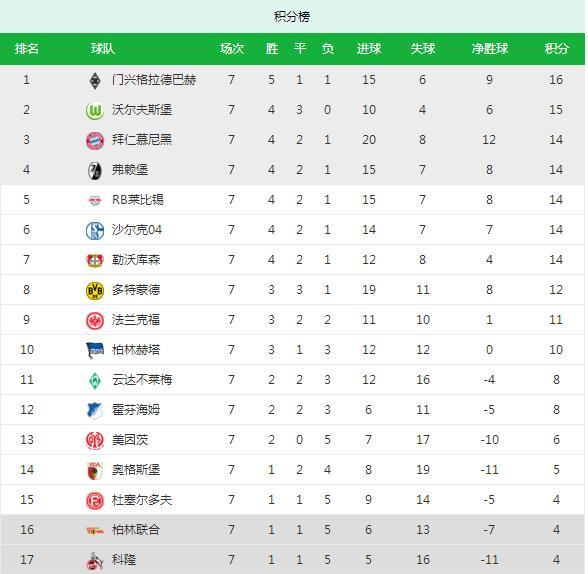Screen dimensions: 588x574
Task: Click the Bayer Leverkusen crest icon
Action: (x=95, y=260)
